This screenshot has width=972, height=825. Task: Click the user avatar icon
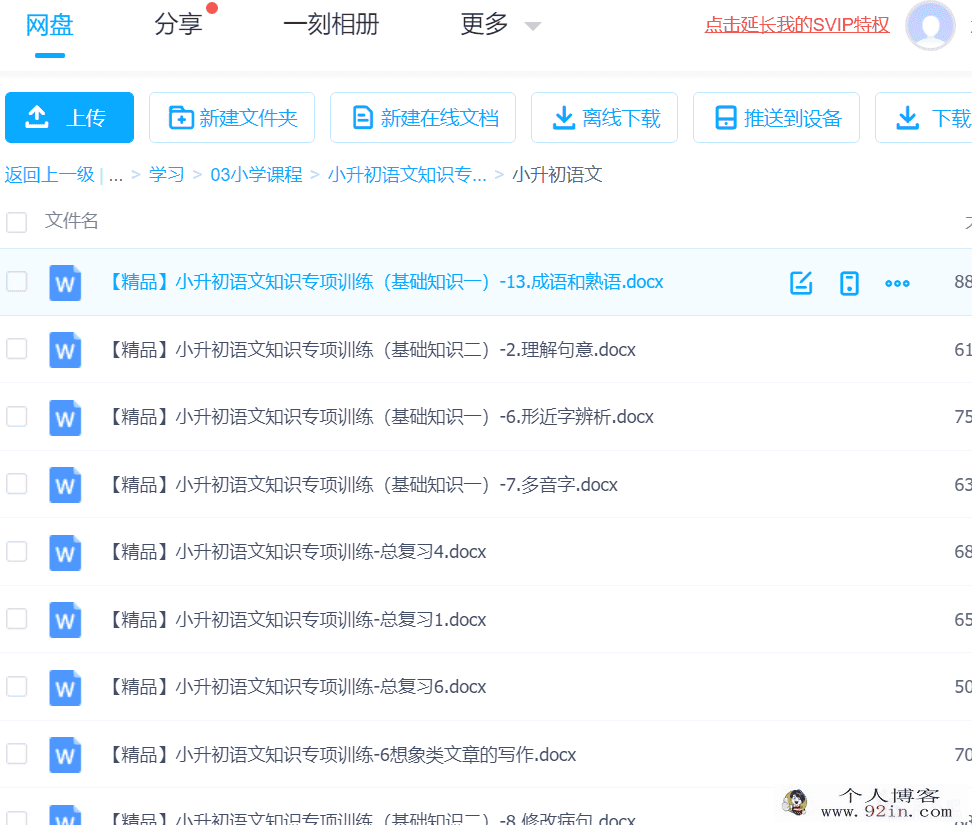[x=930, y=25]
